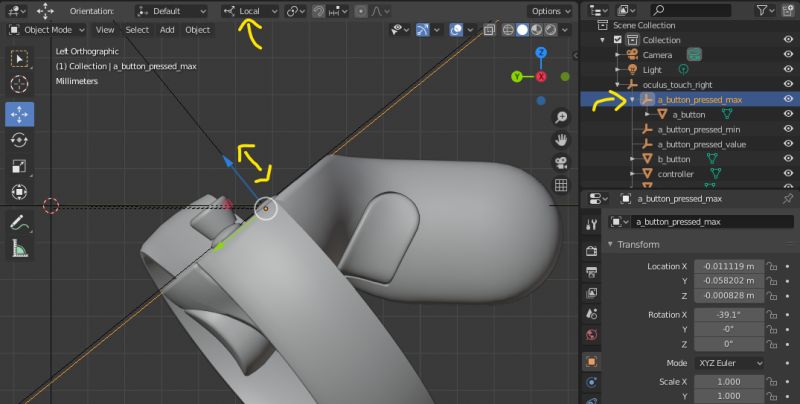This screenshot has height=404, width=800.
Task: Click the red X axis gizmo
Action: 541,77
